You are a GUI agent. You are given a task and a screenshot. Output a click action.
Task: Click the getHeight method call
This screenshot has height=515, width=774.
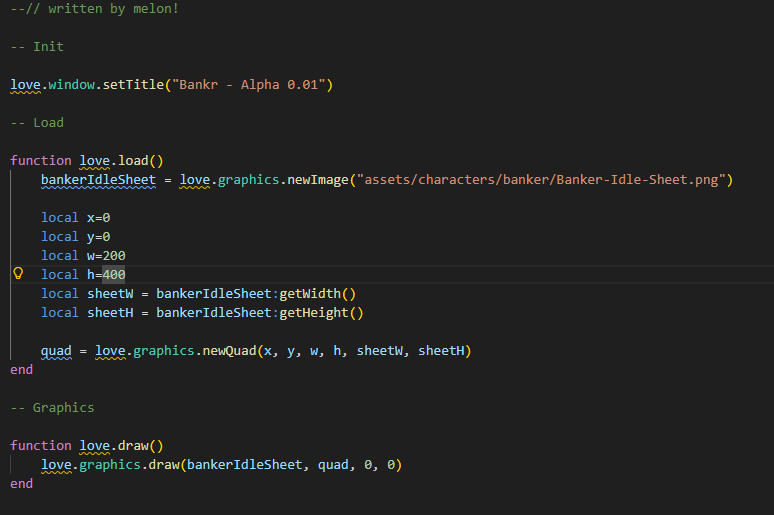coord(313,312)
